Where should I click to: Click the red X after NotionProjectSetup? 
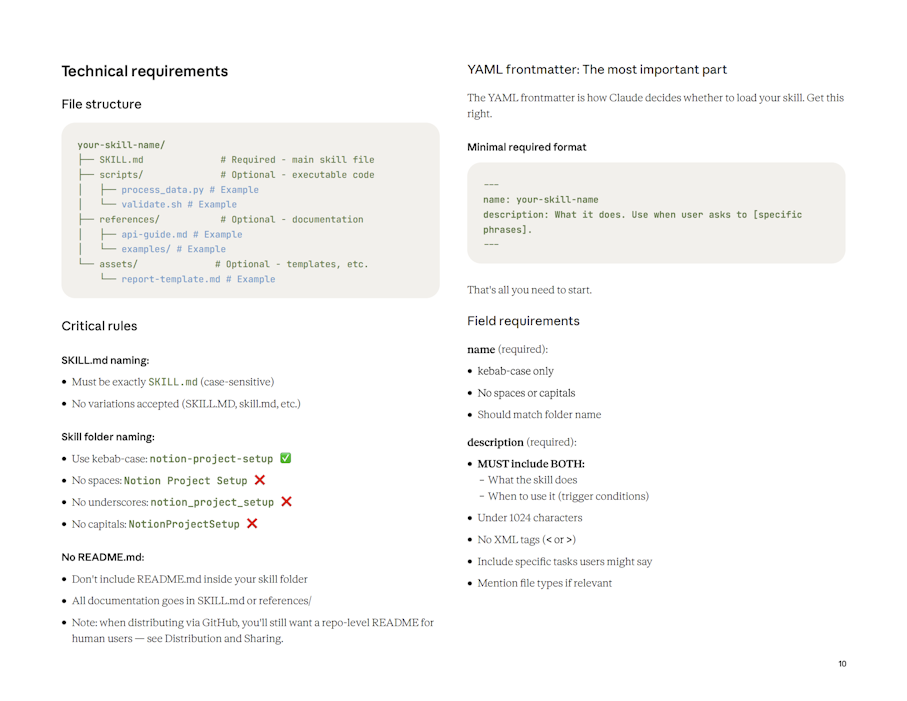pos(252,523)
